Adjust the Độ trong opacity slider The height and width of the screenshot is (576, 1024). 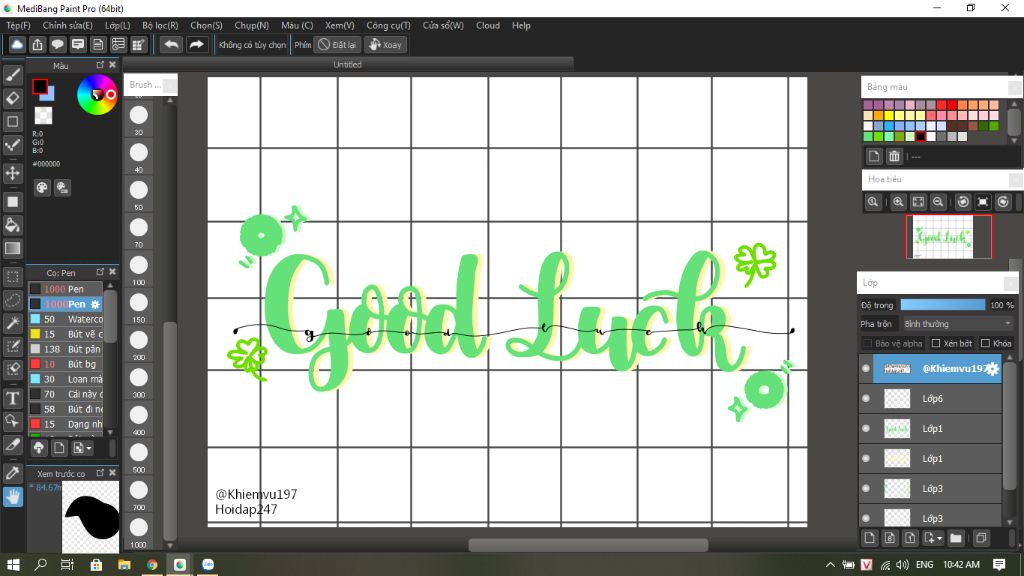943,305
